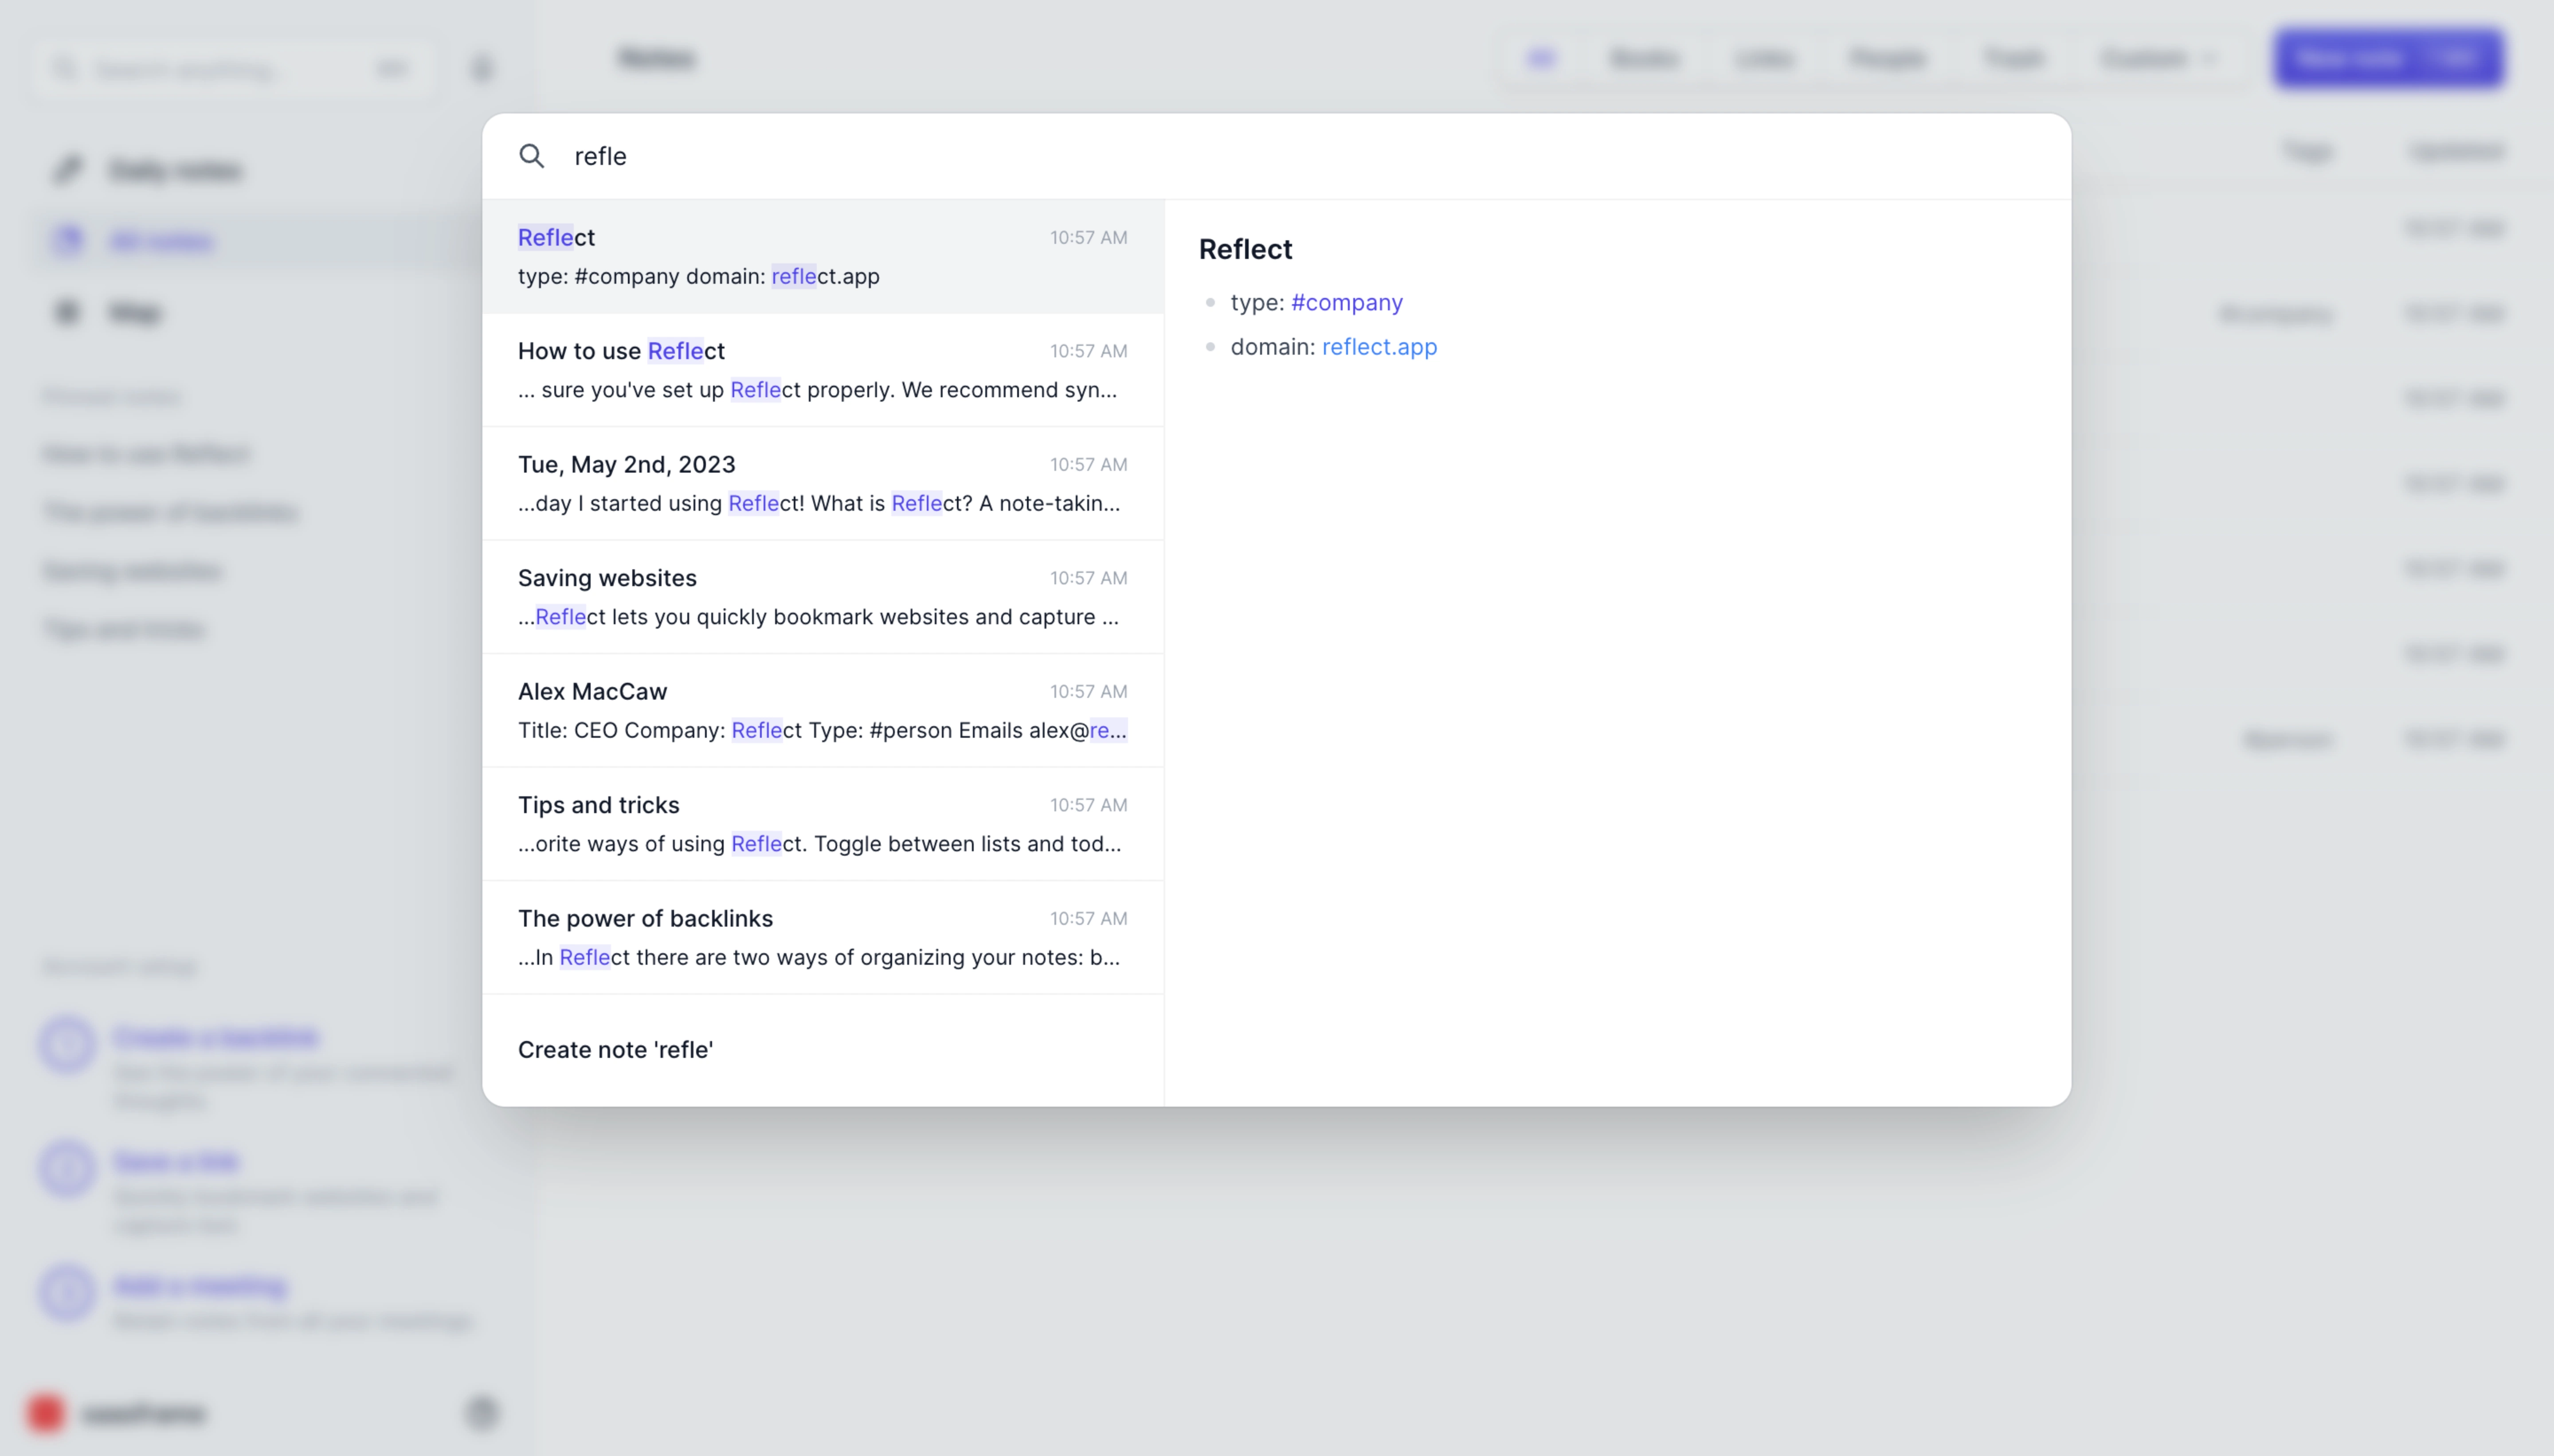Open 'The power of backlinks' result
This screenshot has width=2554, height=1456.
pyautogui.click(x=823, y=938)
